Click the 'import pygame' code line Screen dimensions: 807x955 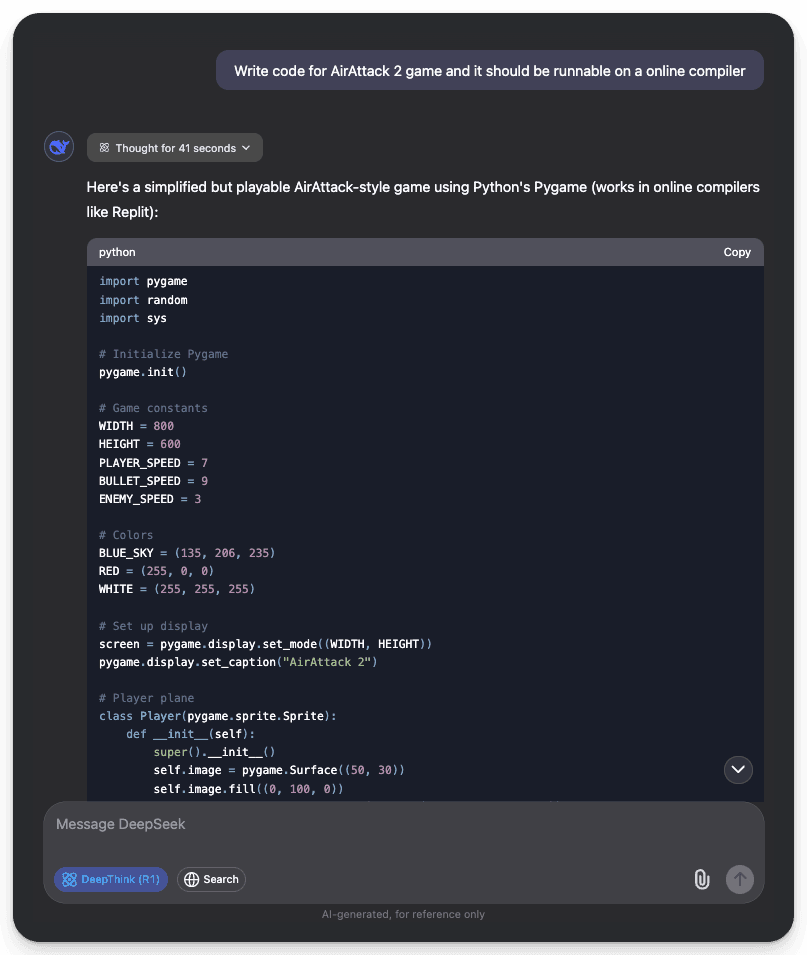pyautogui.click(x=143, y=281)
